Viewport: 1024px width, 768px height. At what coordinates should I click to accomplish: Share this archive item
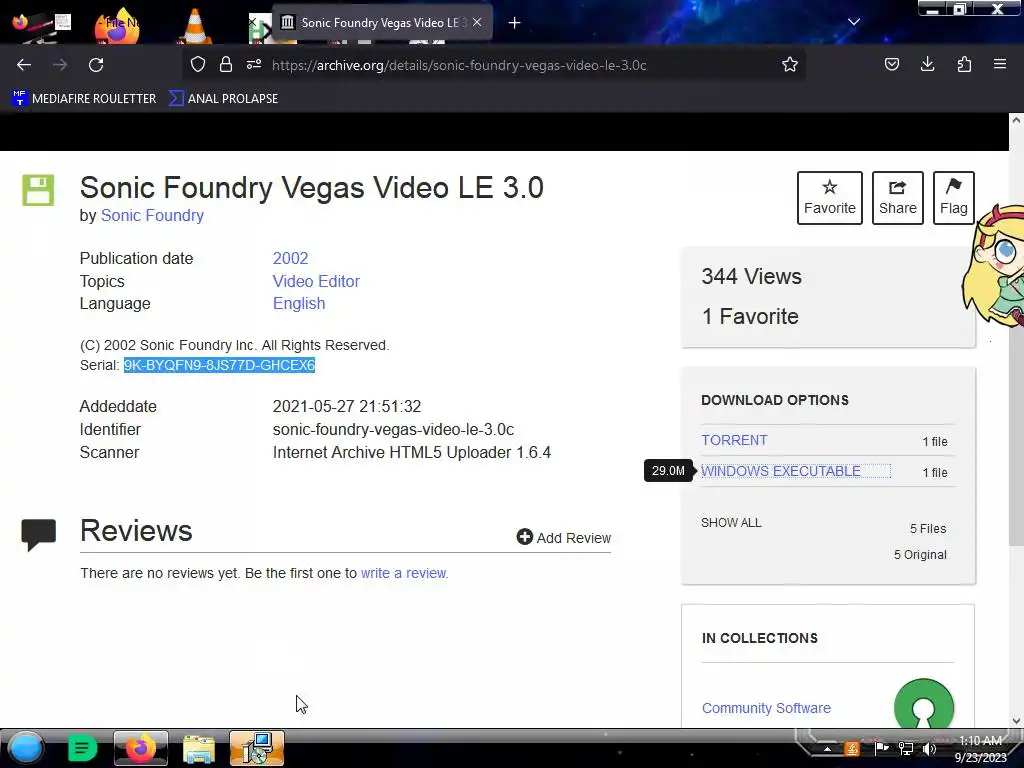(x=897, y=198)
